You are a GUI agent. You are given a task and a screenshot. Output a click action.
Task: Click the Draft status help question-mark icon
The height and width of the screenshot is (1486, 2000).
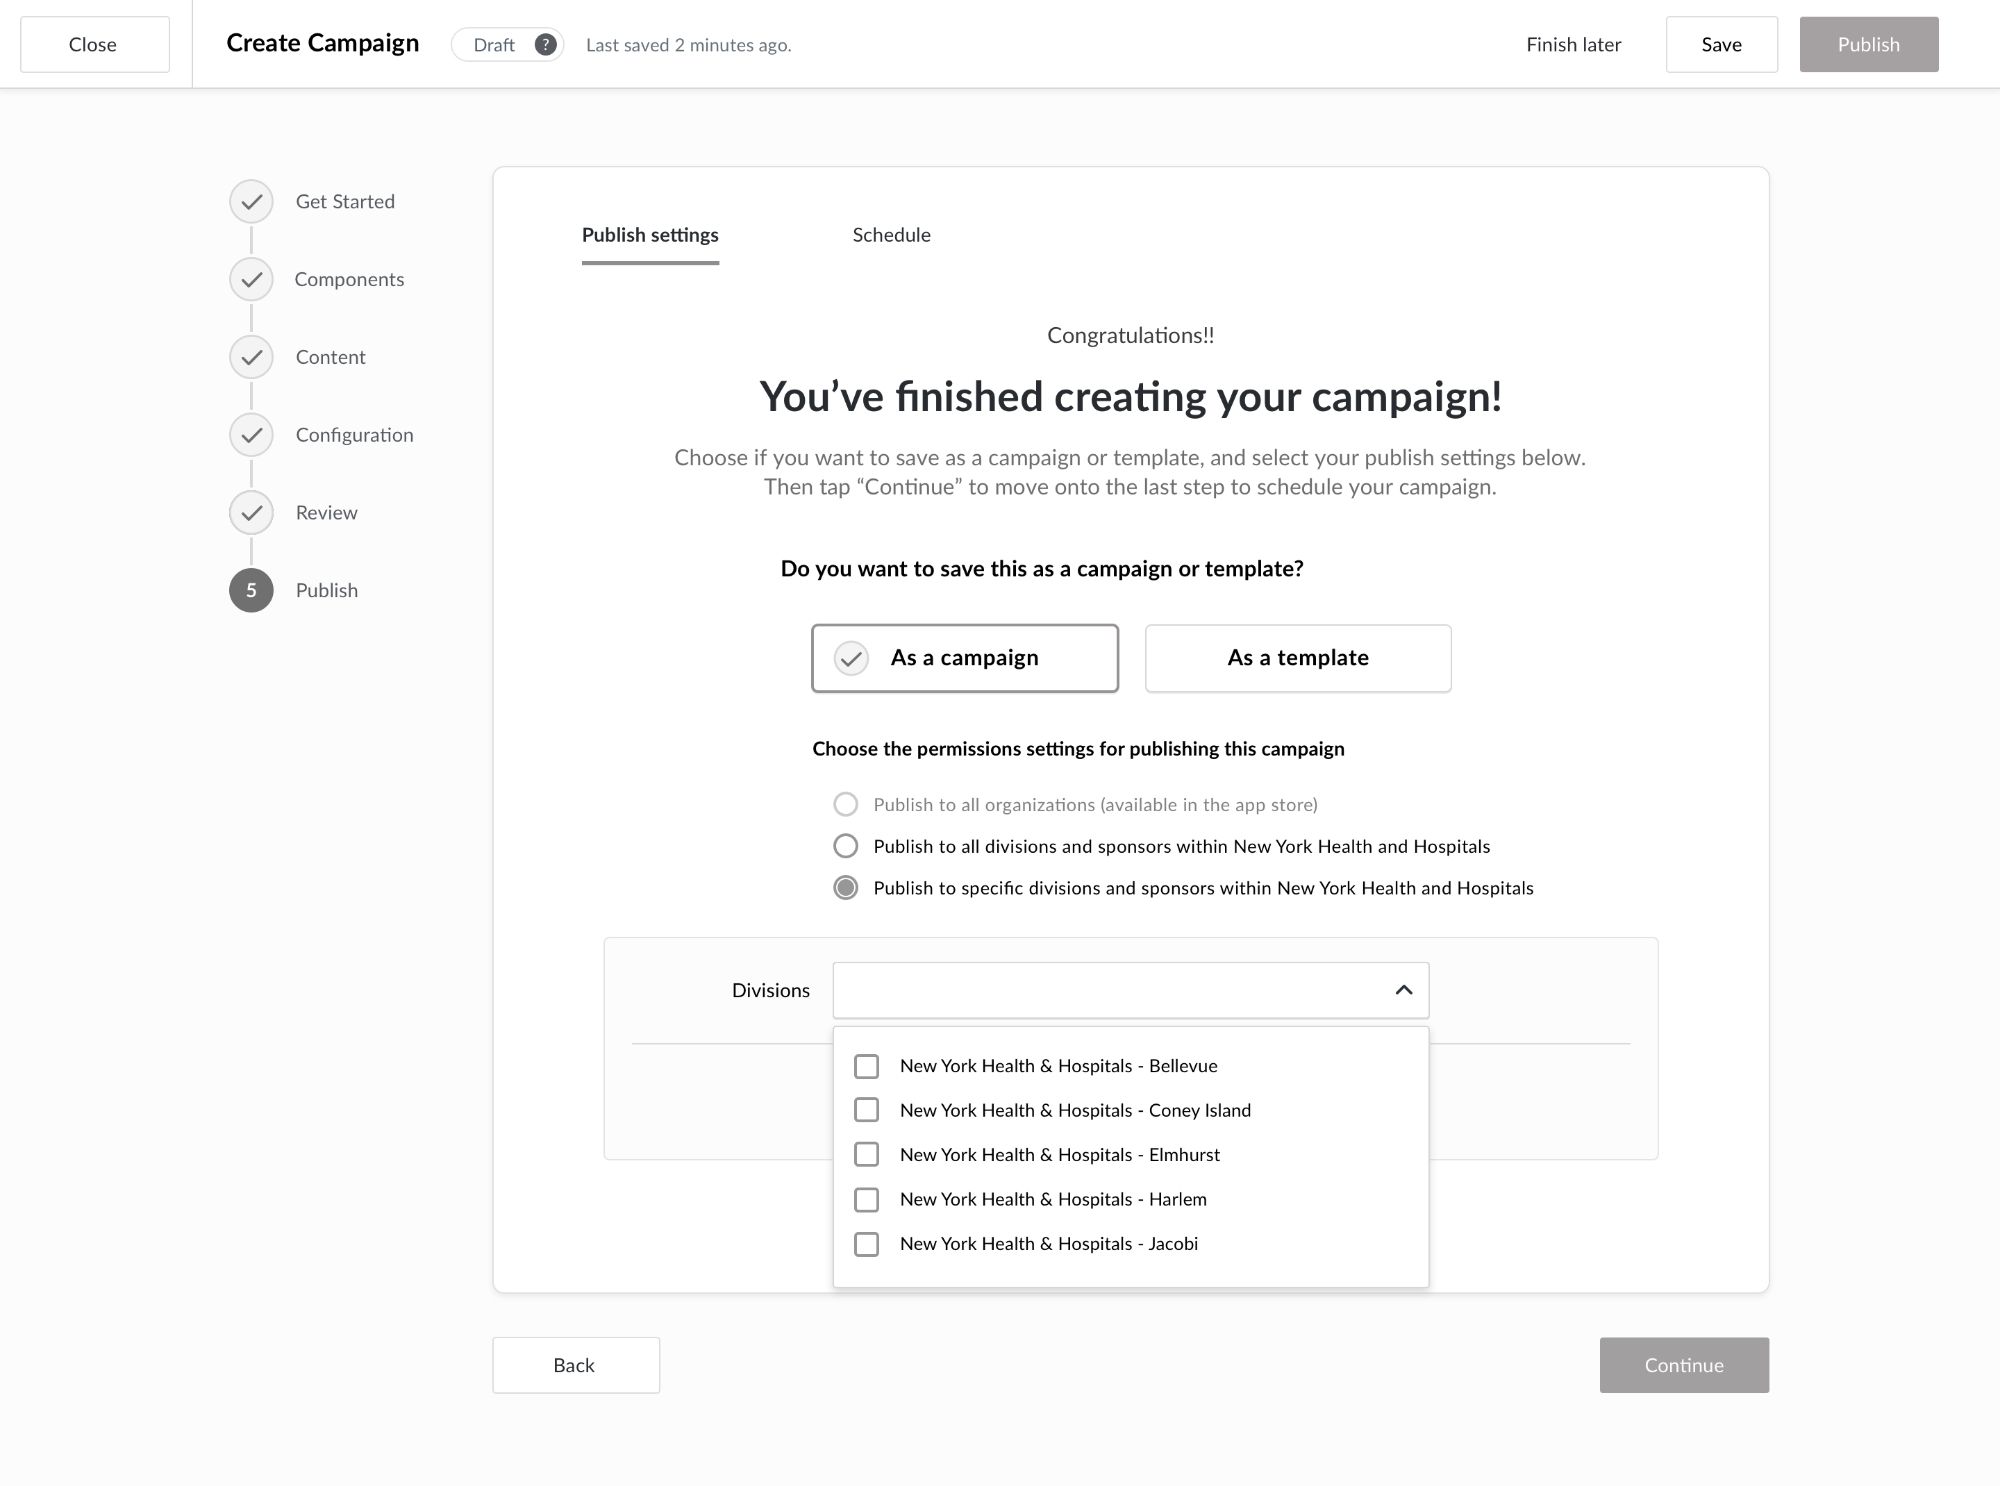pyautogui.click(x=545, y=45)
